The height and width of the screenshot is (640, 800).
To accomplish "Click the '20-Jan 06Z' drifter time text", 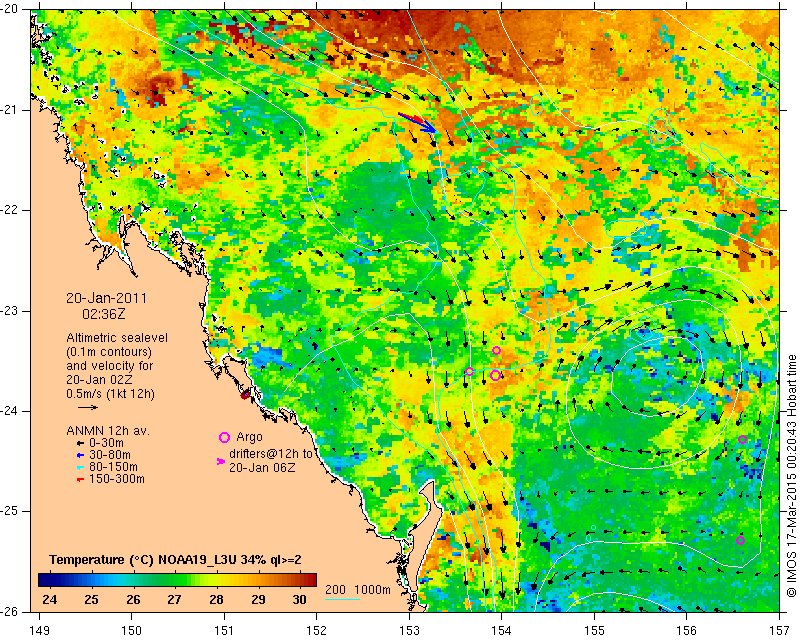I will (262, 468).
